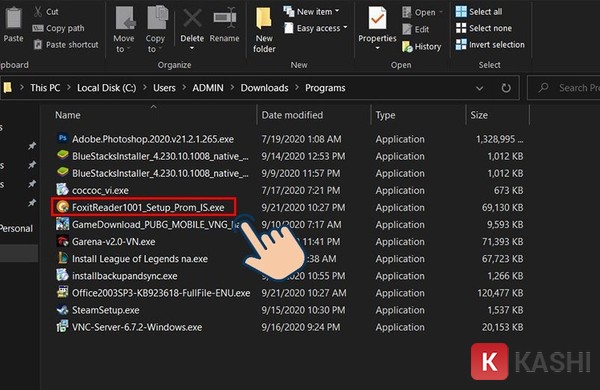
Task: Navigate to This PC in the address bar
Action: click(45, 88)
